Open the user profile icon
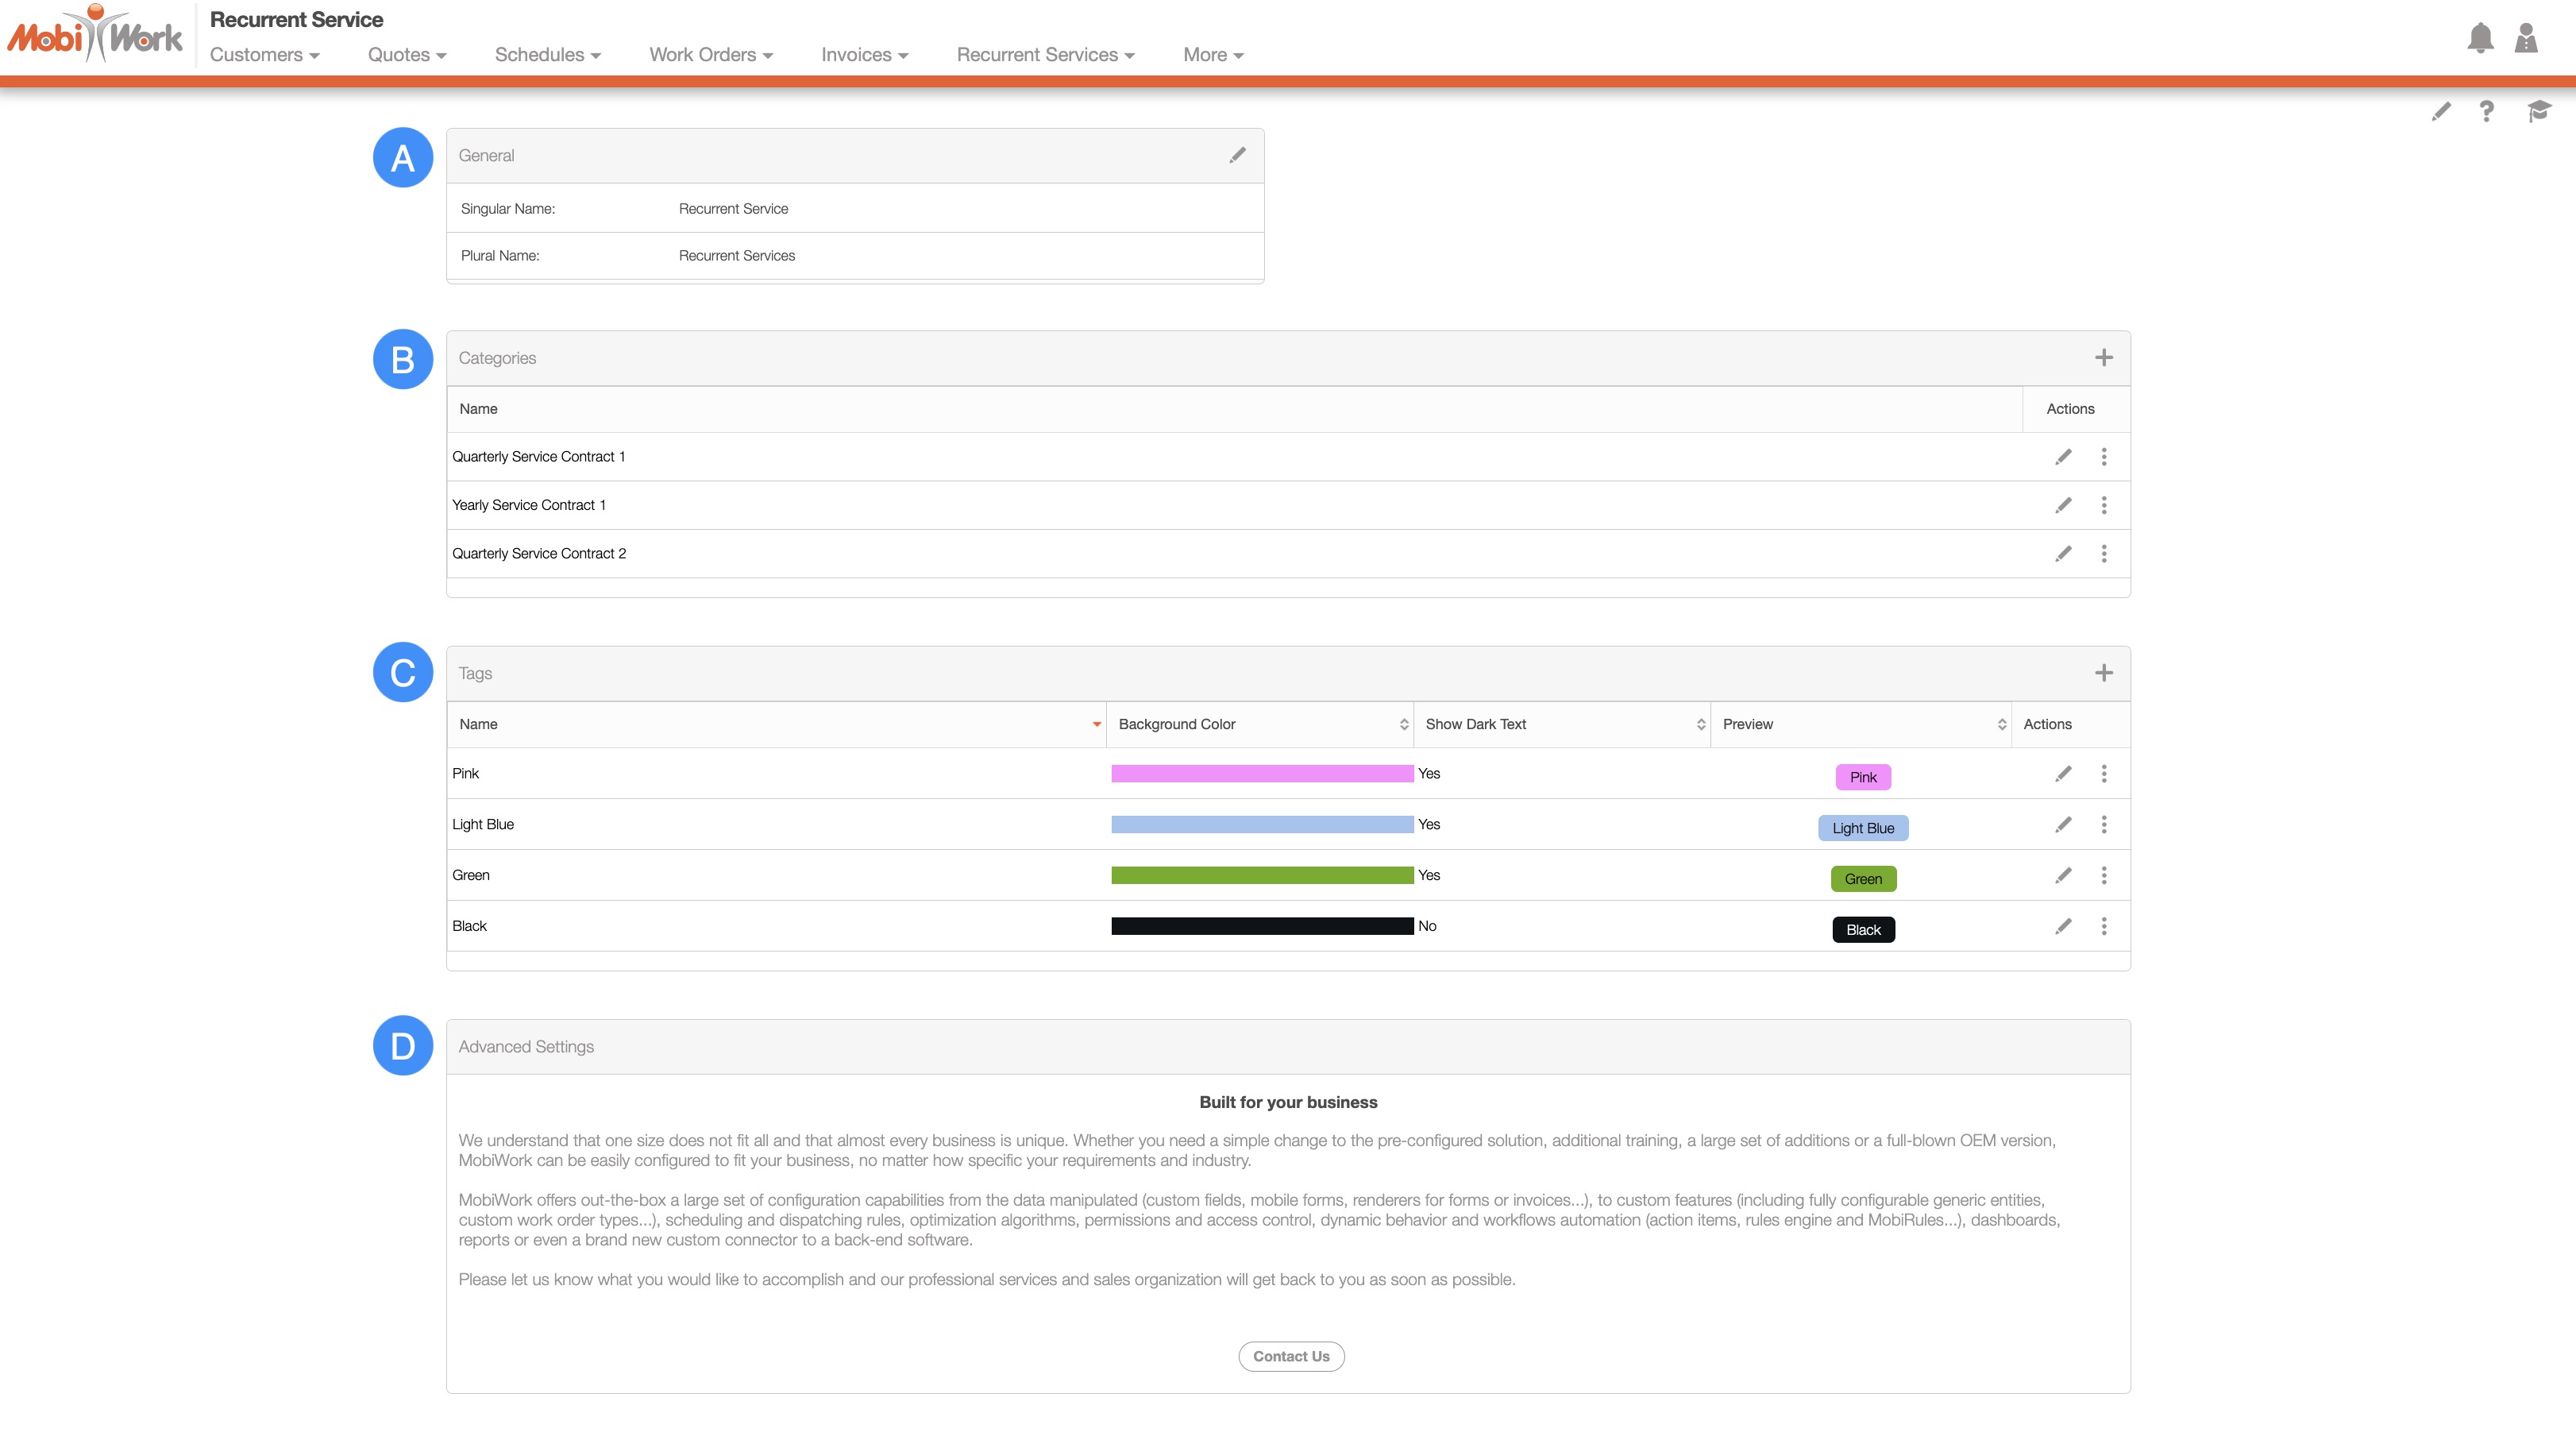2576x1444 pixels. 2526,38
